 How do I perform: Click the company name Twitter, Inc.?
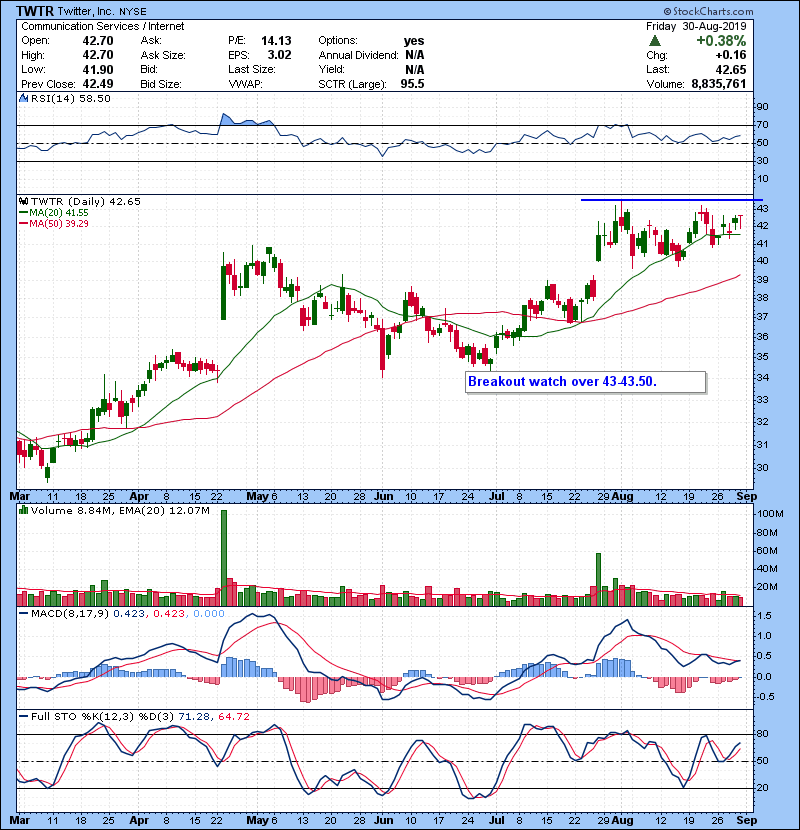86,12
